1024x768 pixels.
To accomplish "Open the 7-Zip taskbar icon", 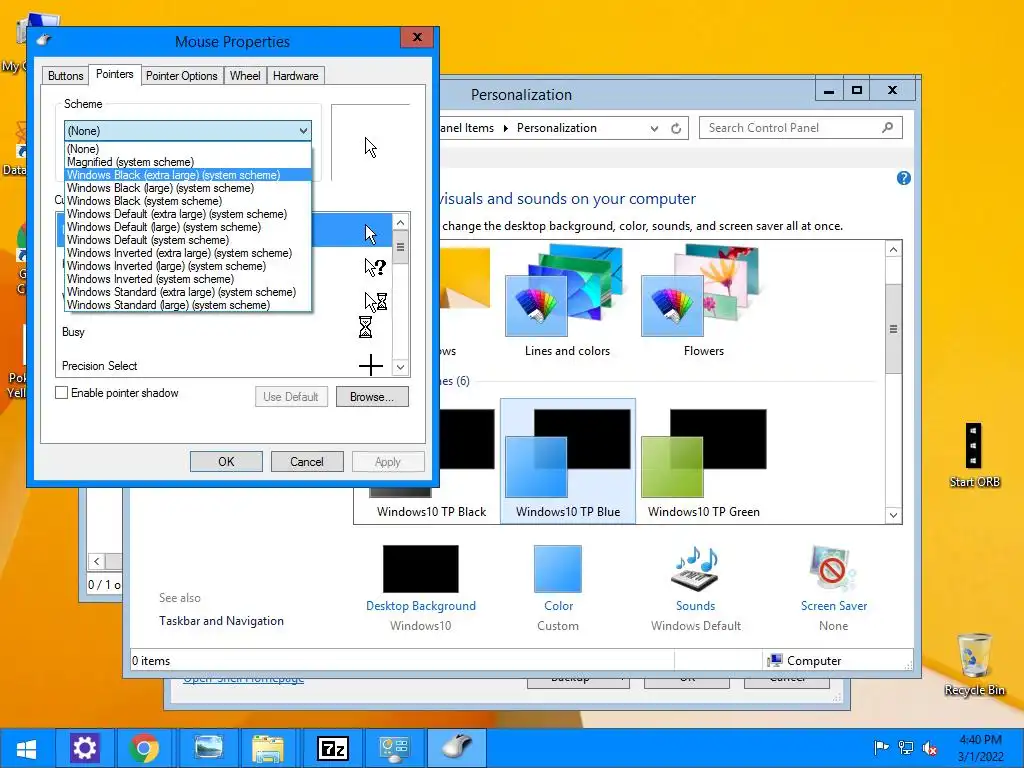I will [x=332, y=748].
